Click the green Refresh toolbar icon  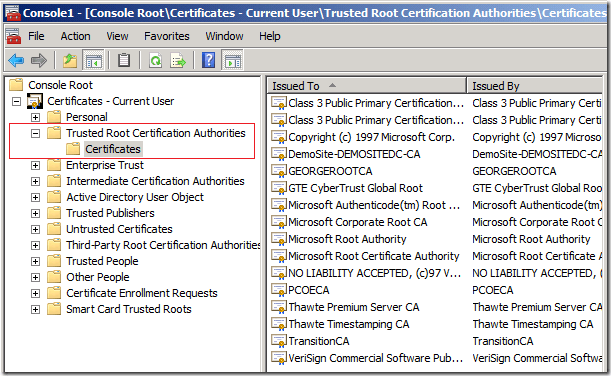pyautogui.click(x=155, y=60)
